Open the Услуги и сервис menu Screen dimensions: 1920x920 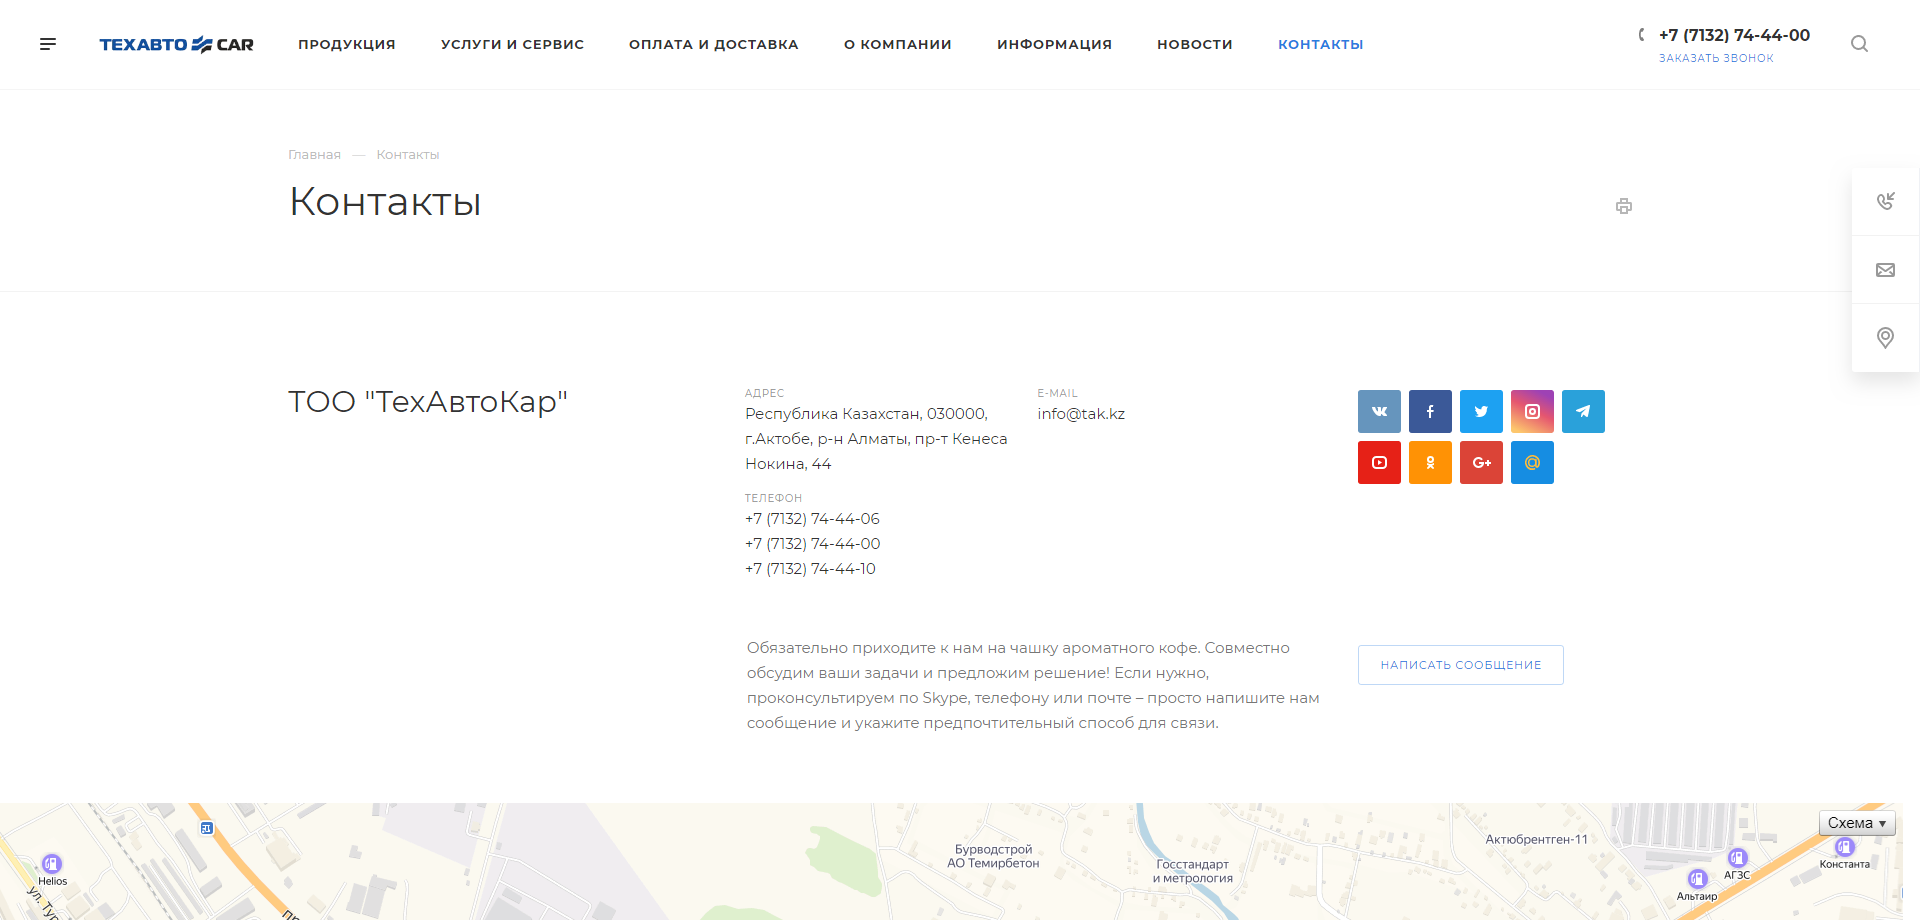tap(512, 44)
